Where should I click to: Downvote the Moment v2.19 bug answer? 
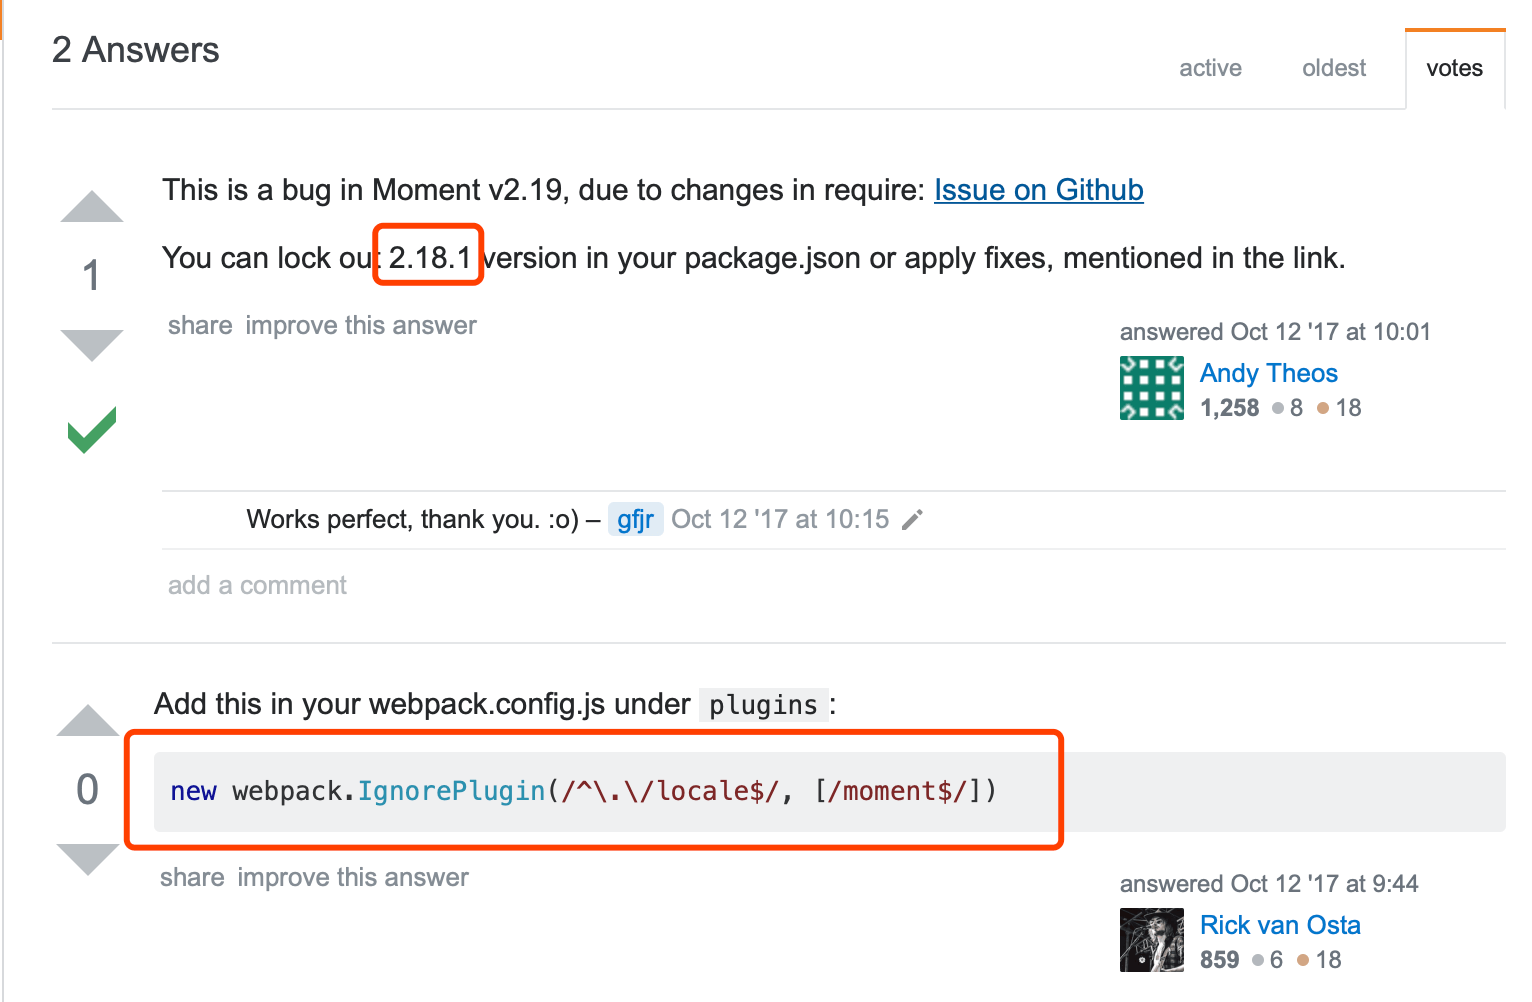point(91,344)
